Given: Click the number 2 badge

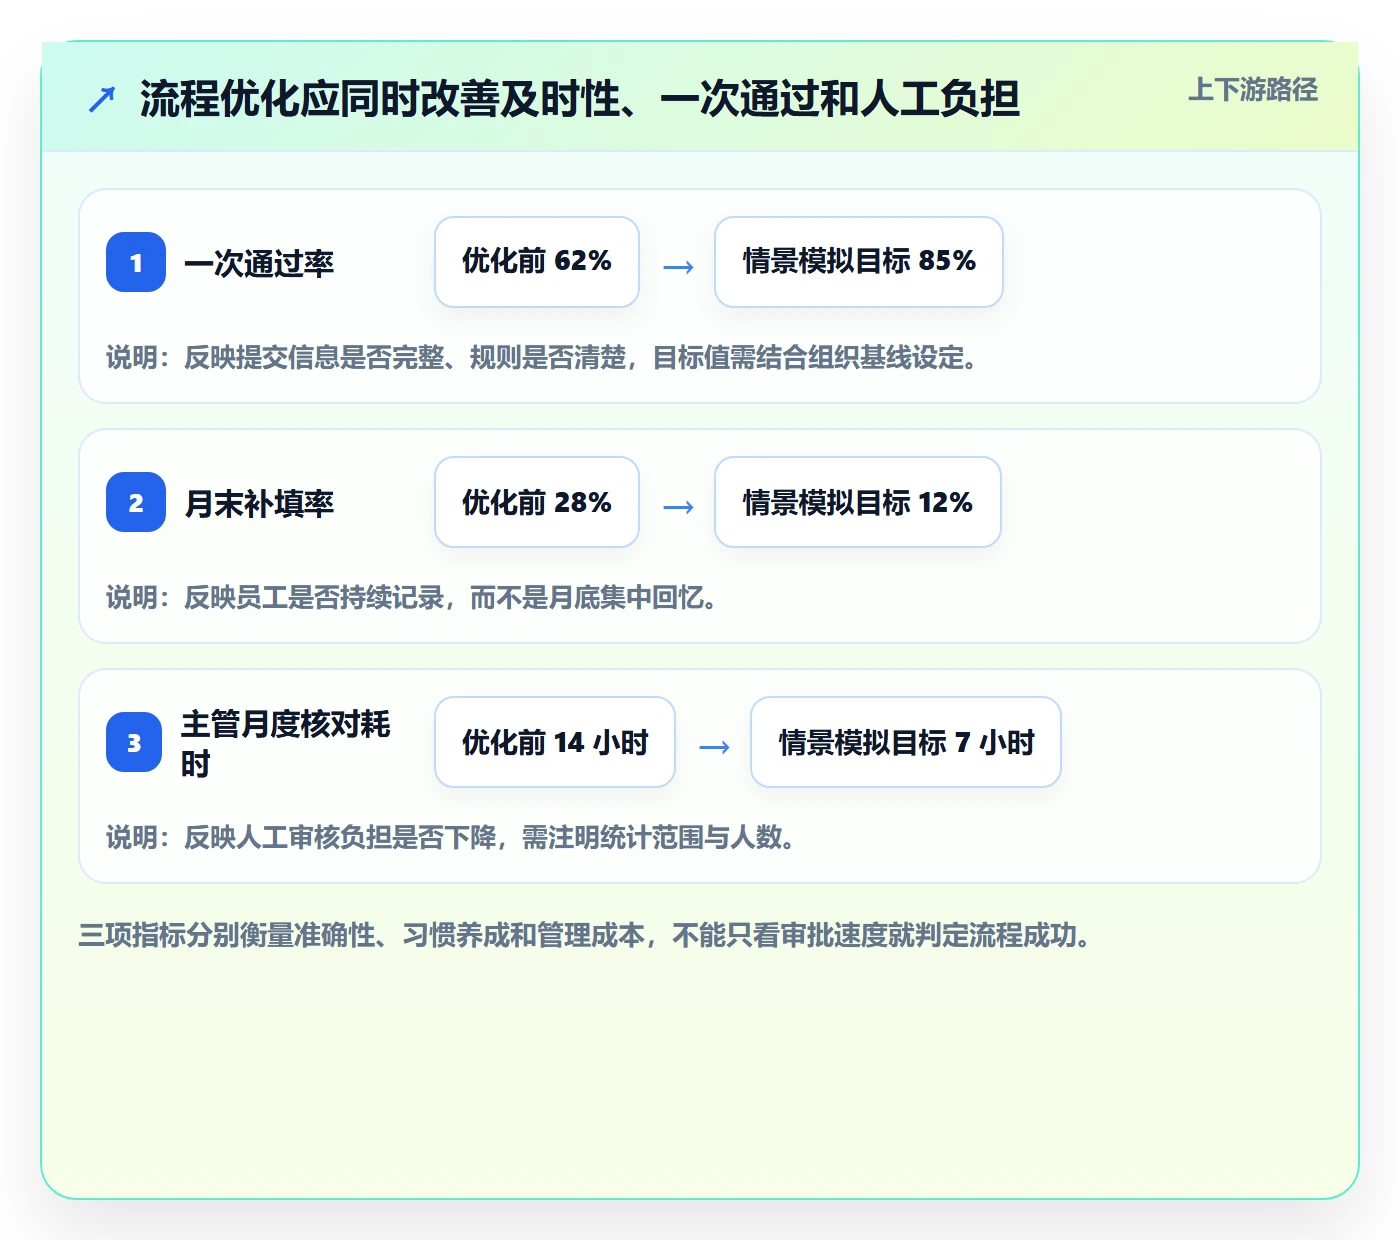Looking at the screenshot, I should (136, 502).
